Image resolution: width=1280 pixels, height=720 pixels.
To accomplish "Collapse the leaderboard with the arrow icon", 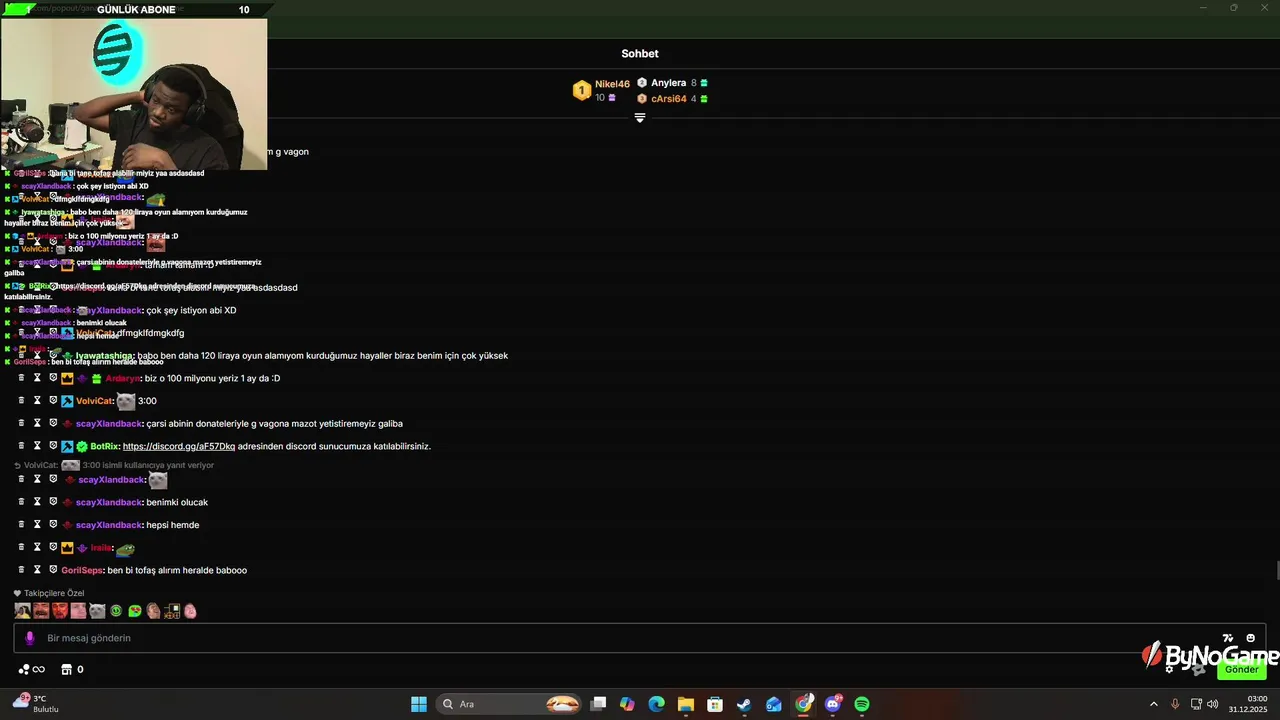I will pyautogui.click(x=640, y=118).
